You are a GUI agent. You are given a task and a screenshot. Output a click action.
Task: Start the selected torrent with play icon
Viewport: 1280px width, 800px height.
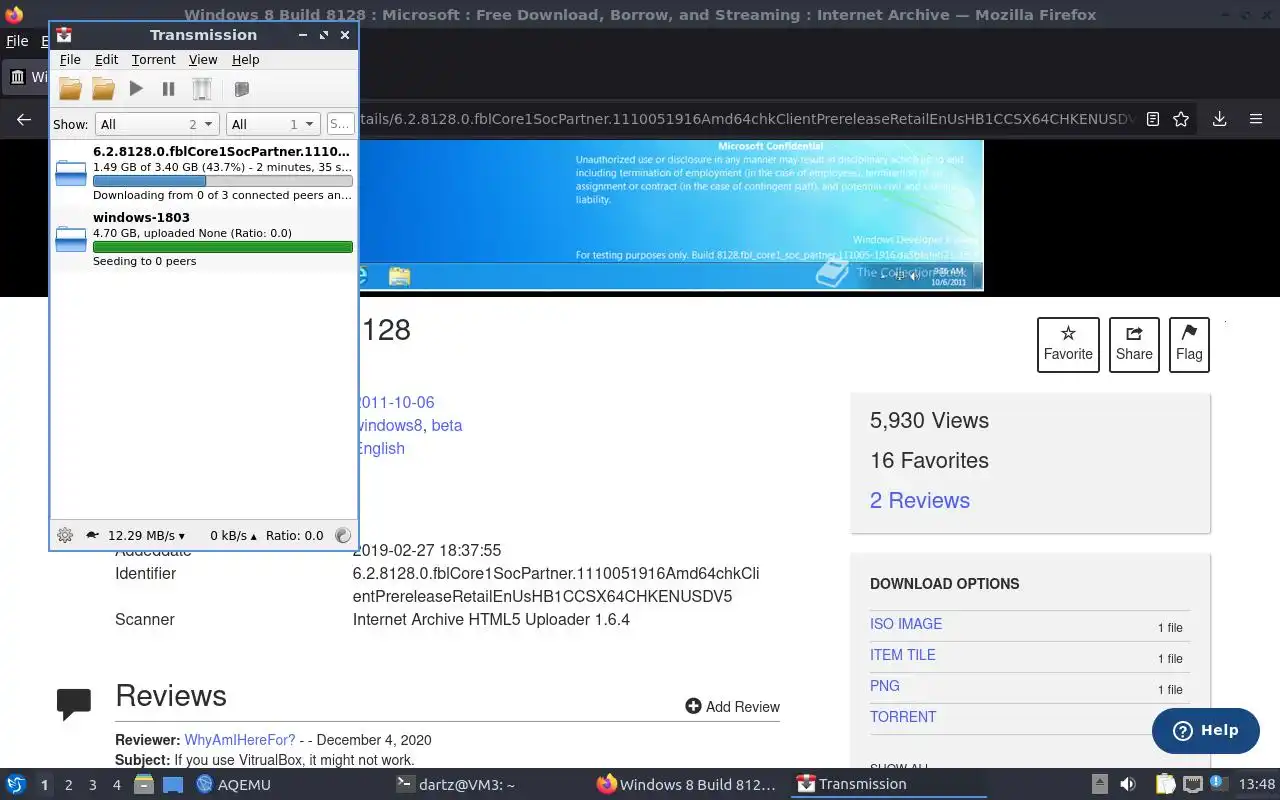pos(136,89)
